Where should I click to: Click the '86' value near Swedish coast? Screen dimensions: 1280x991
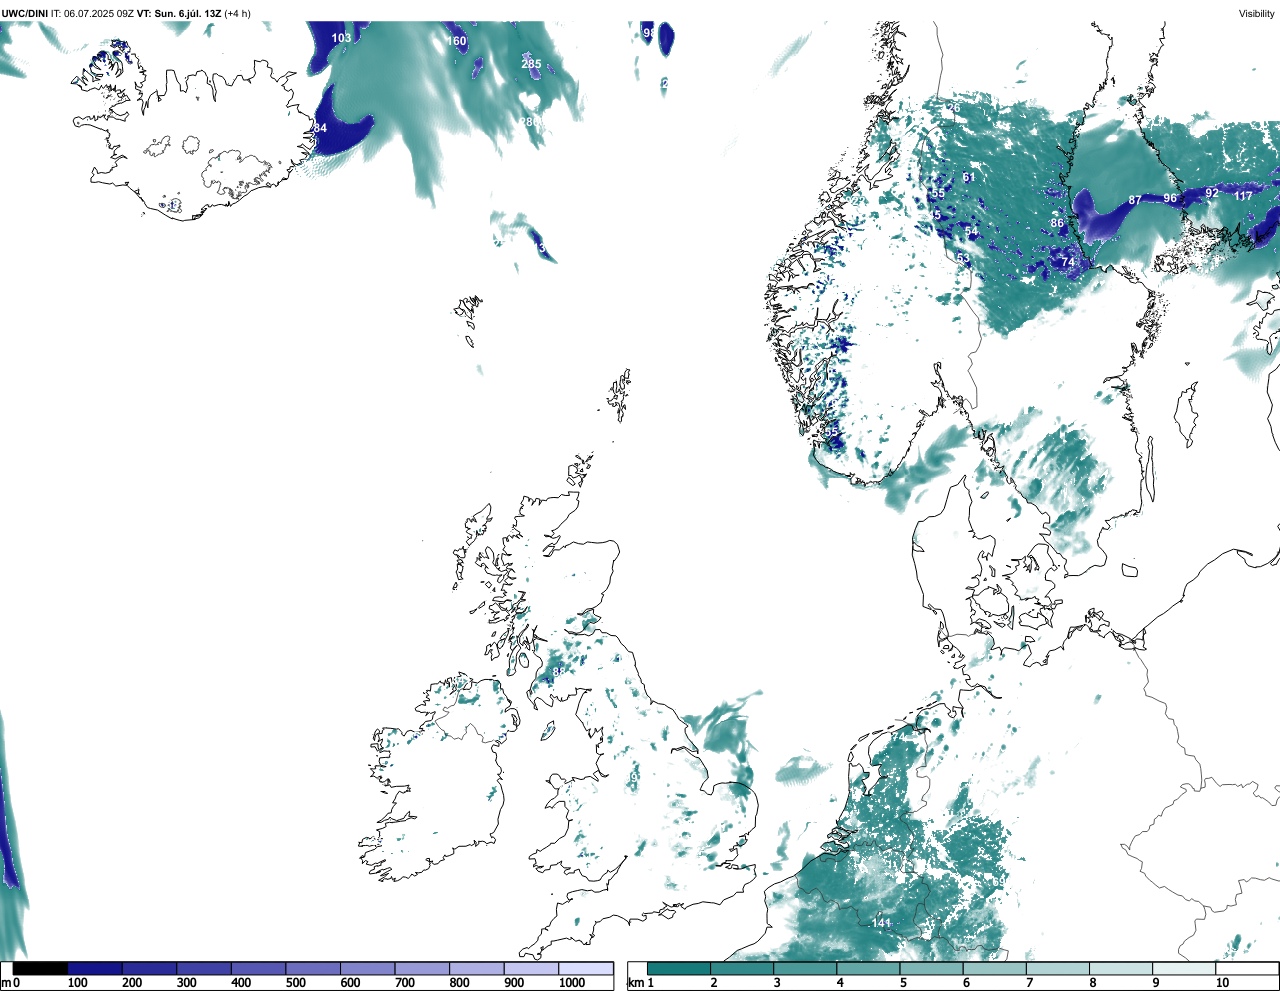click(x=1057, y=223)
